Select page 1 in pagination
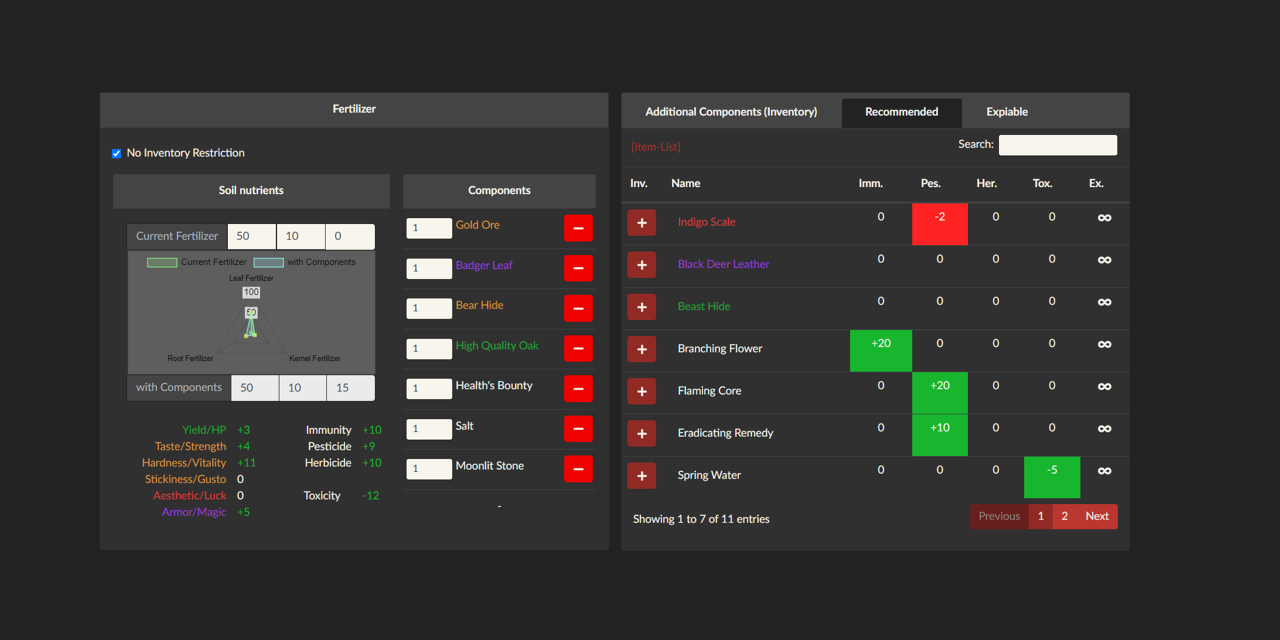The height and width of the screenshot is (640, 1280). coord(1041,517)
